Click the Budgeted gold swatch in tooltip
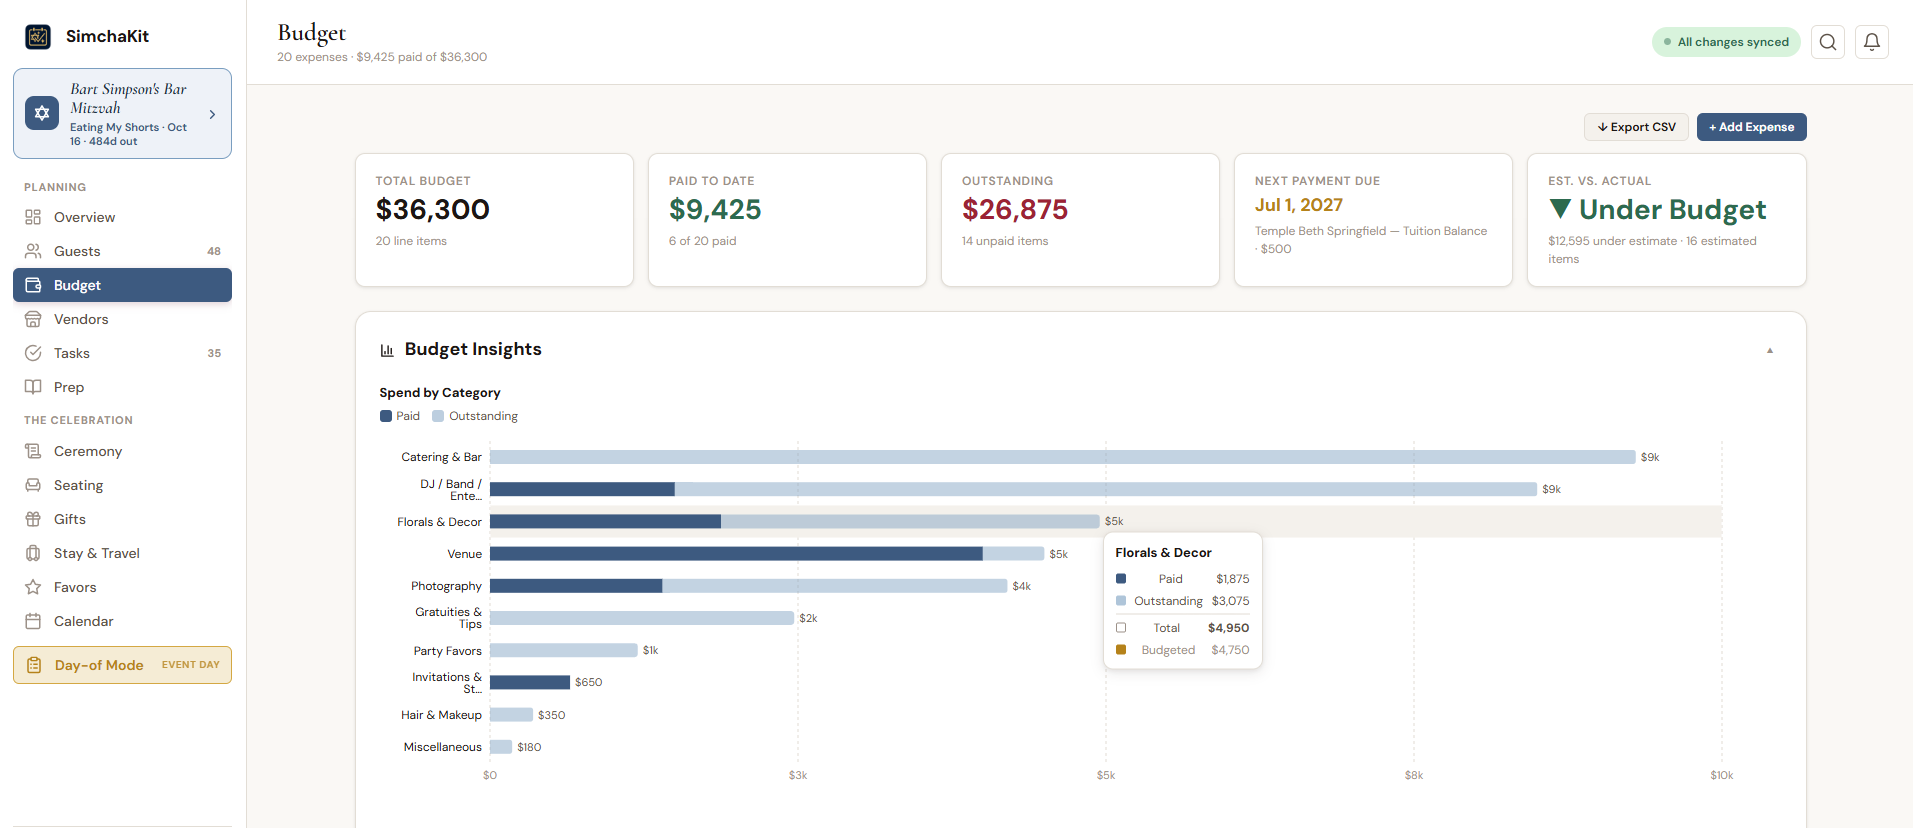The image size is (1913, 828). [1121, 650]
